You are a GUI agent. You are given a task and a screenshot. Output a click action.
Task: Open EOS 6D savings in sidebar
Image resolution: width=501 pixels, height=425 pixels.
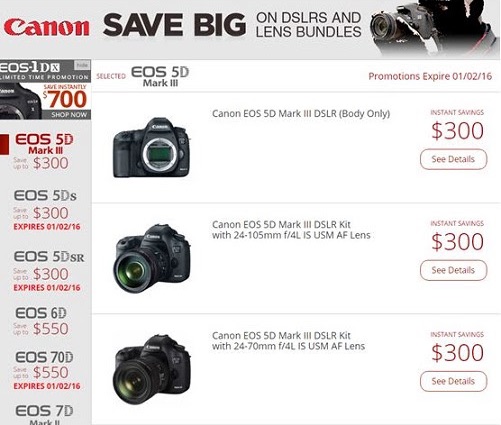tap(41, 321)
